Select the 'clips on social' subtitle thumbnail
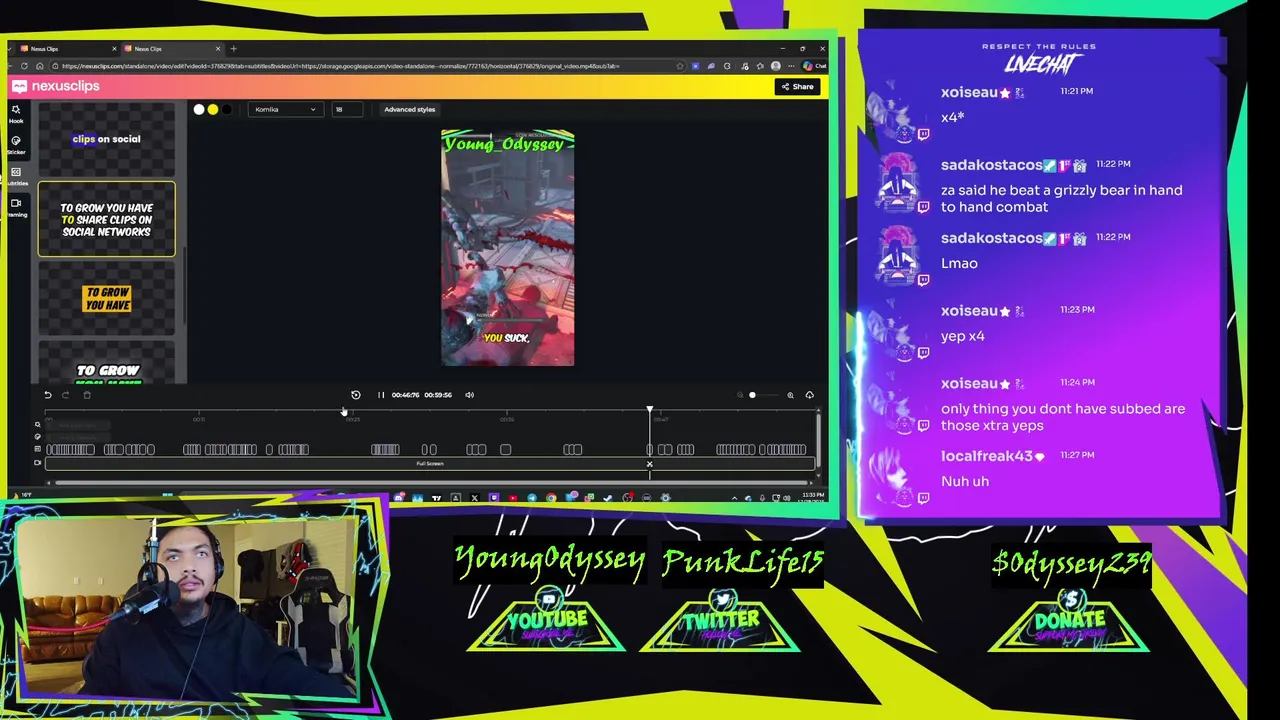1280x720 pixels. (106, 139)
